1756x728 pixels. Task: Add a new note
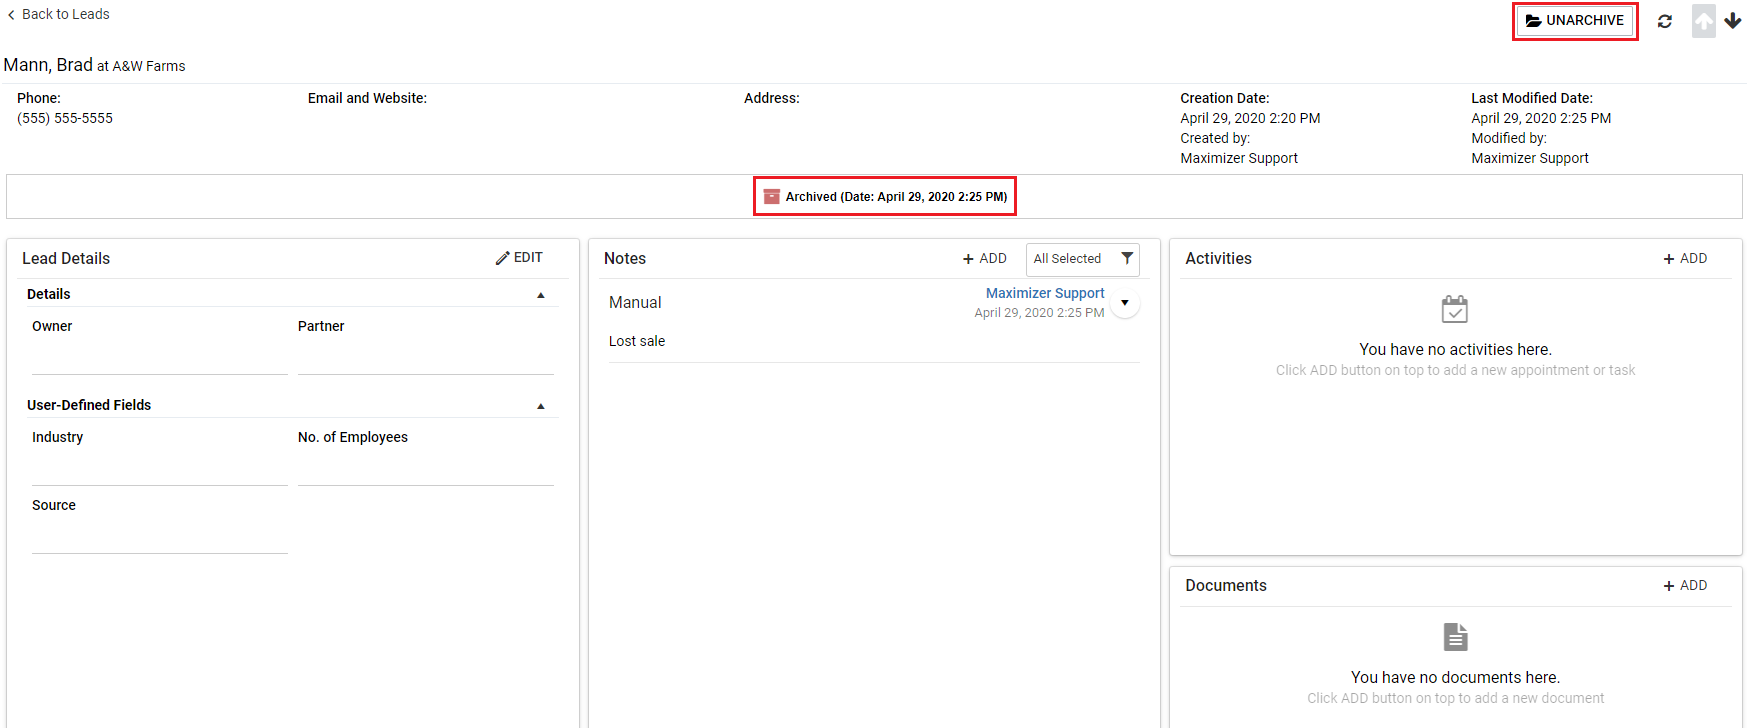click(985, 258)
